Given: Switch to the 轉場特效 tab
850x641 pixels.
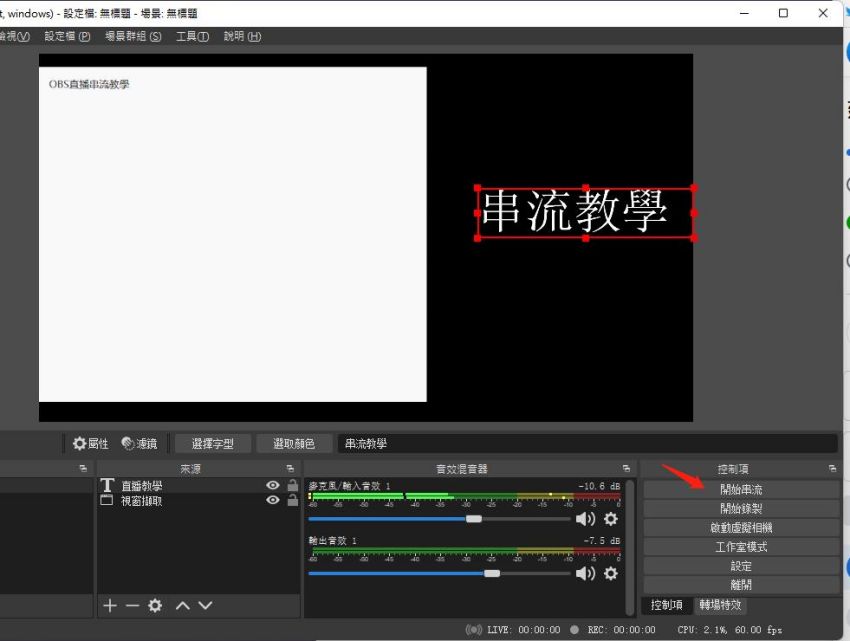Looking at the screenshot, I should pos(720,605).
